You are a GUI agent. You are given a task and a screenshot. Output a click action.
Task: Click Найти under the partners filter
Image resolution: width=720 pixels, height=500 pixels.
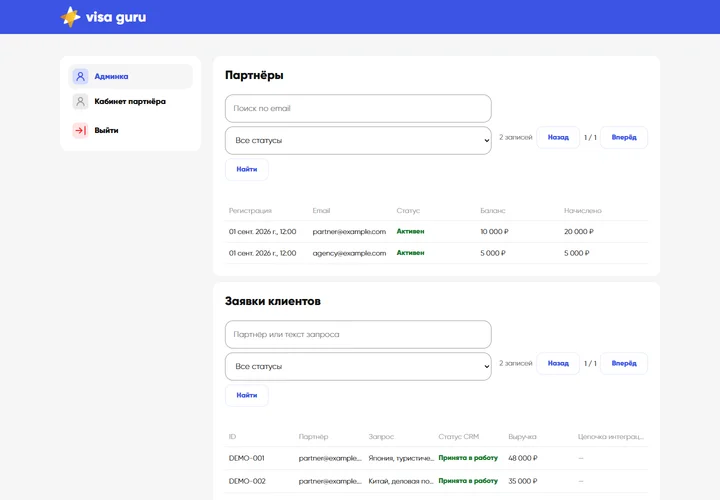click(247, 169)
